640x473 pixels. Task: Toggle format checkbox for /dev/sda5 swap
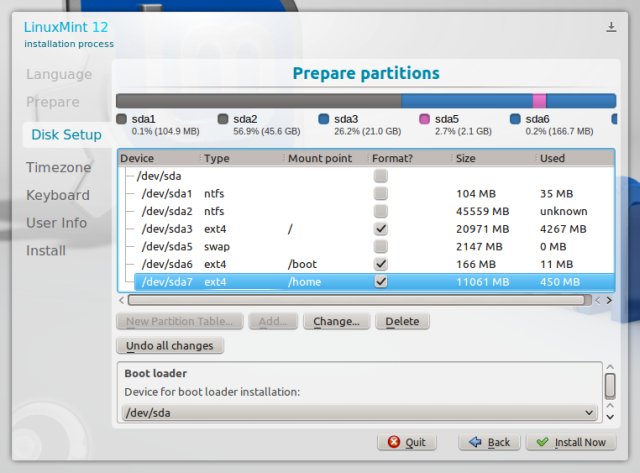(x=380, y=246)
